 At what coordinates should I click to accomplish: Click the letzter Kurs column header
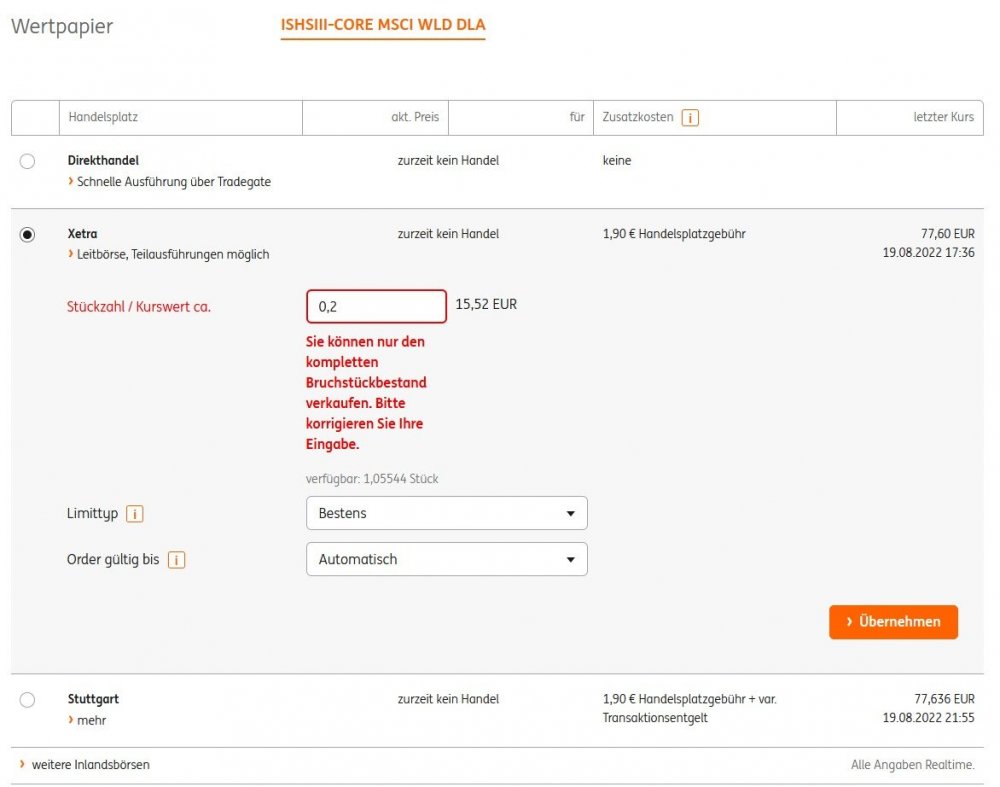point(943,118)
